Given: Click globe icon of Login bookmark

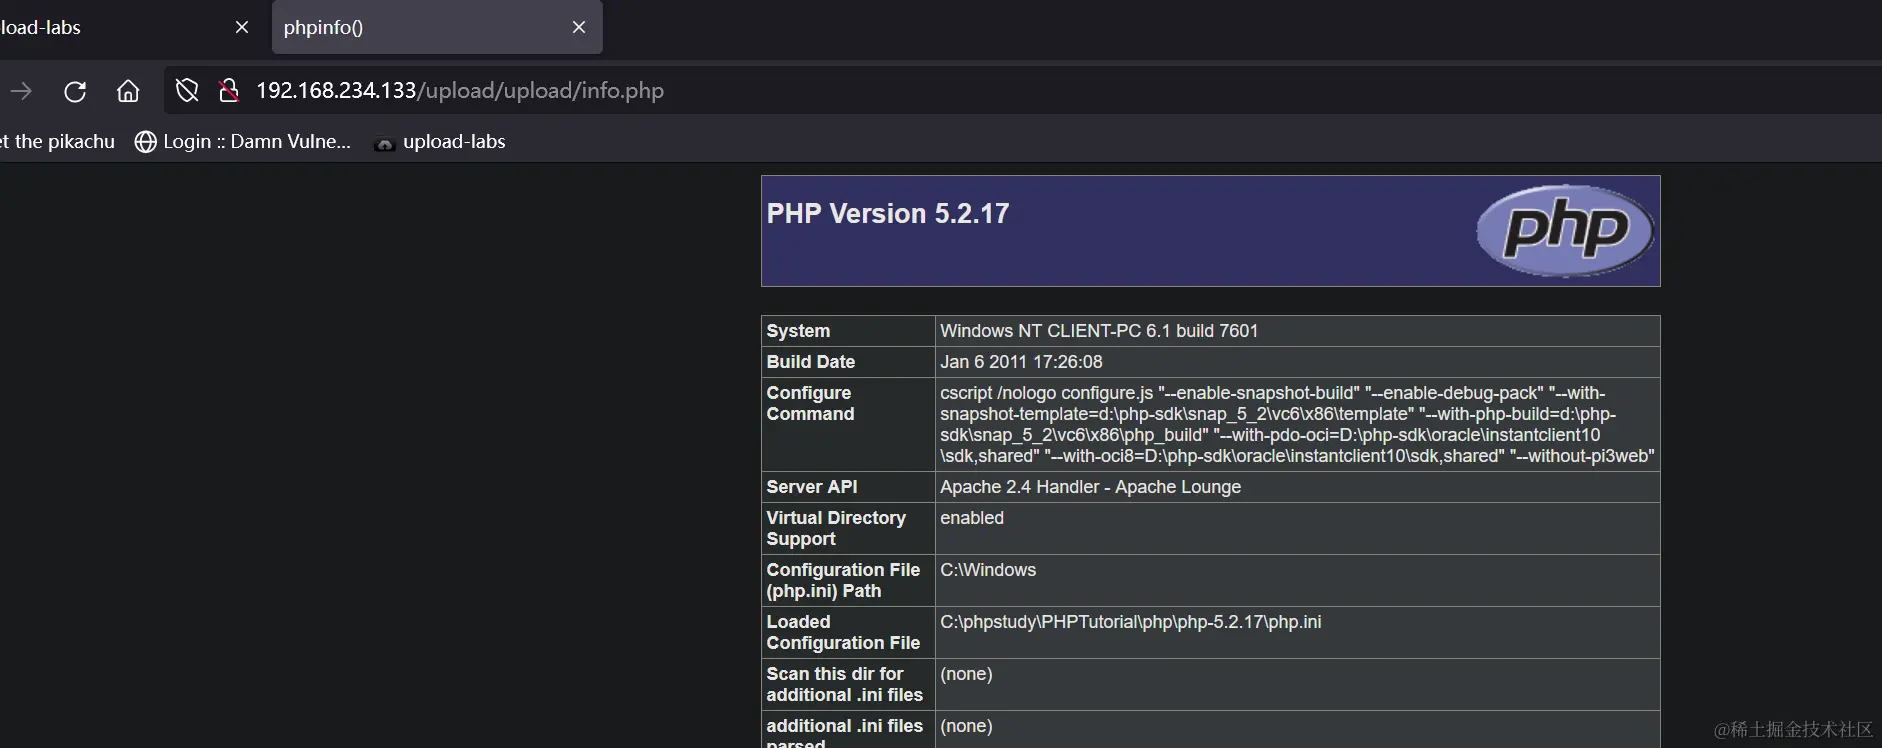Looking at the screenshot, I should tap(146, 142).
